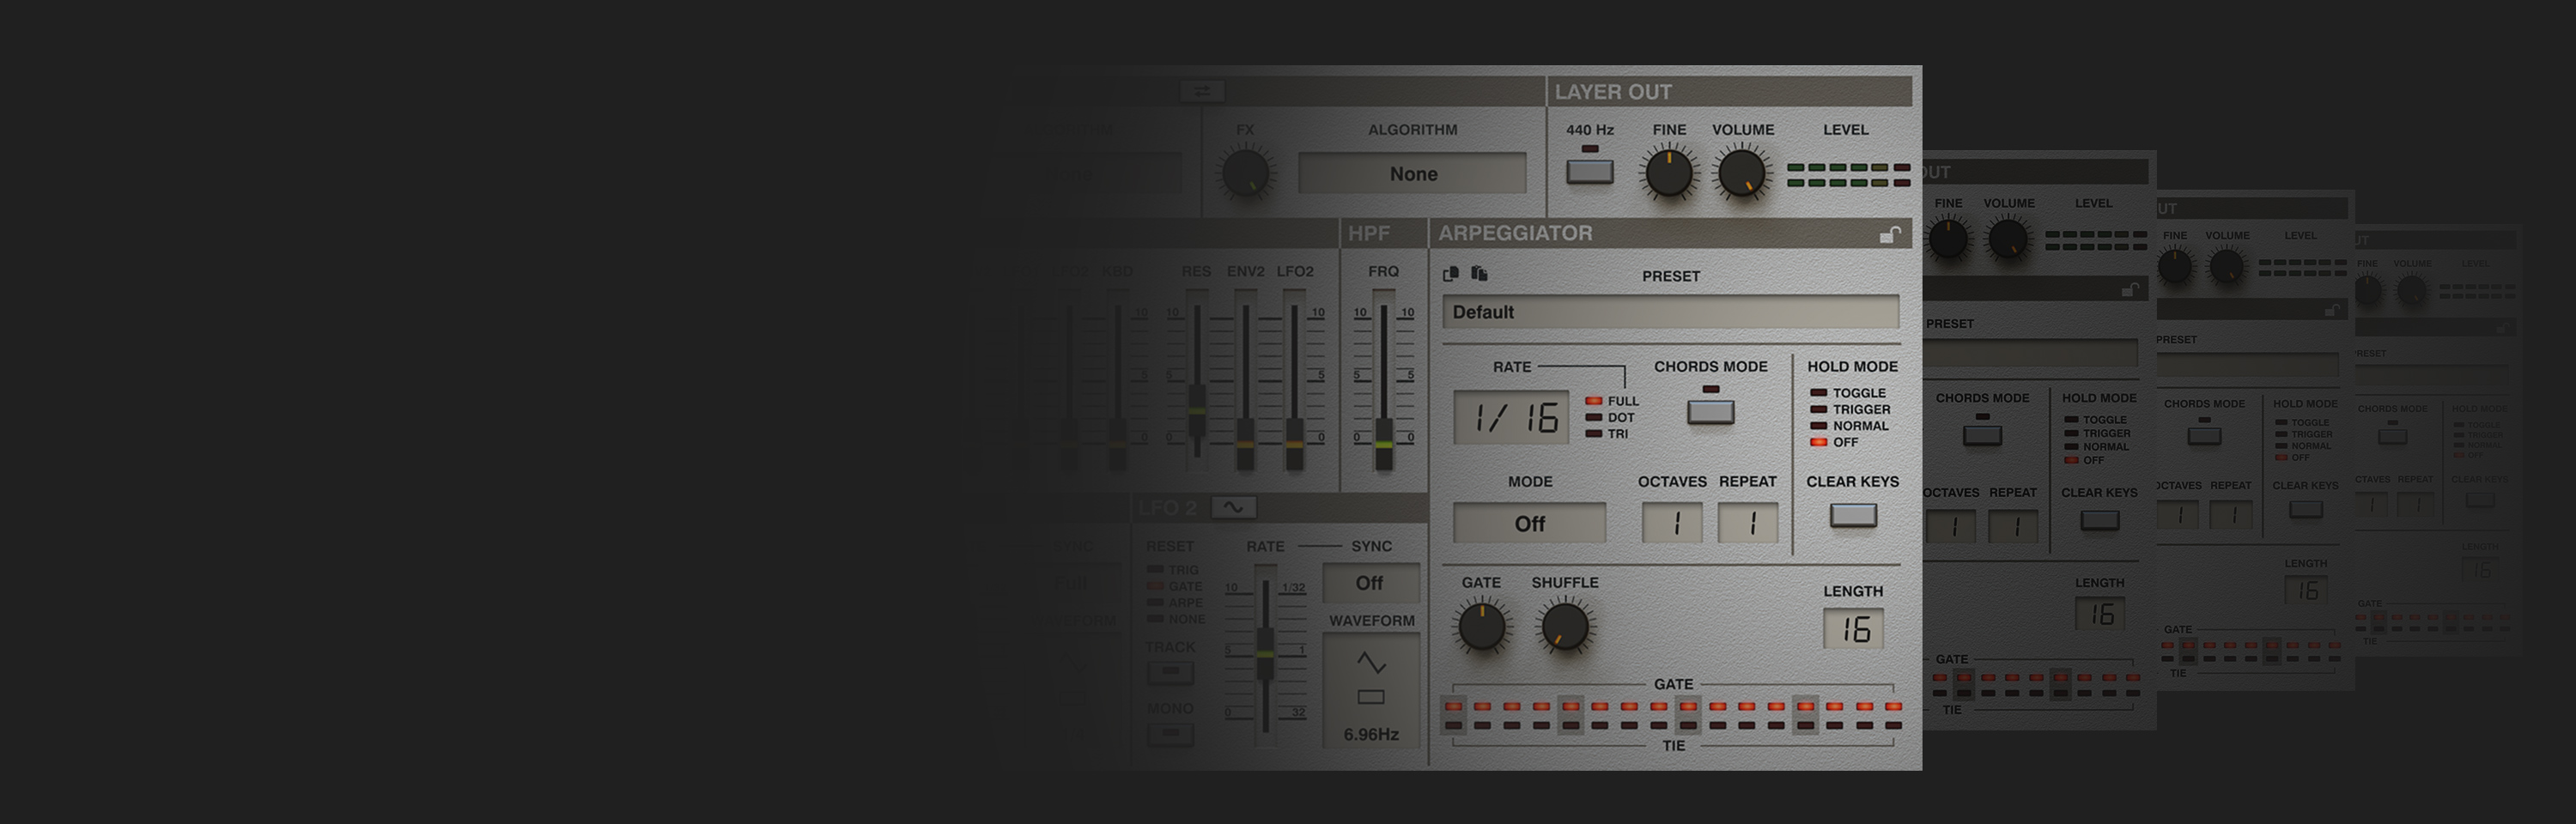The width and height of the screenshot is (2576, 824).
Task: Click LENGTH display in third background panel
Action: pos(2306,590)
